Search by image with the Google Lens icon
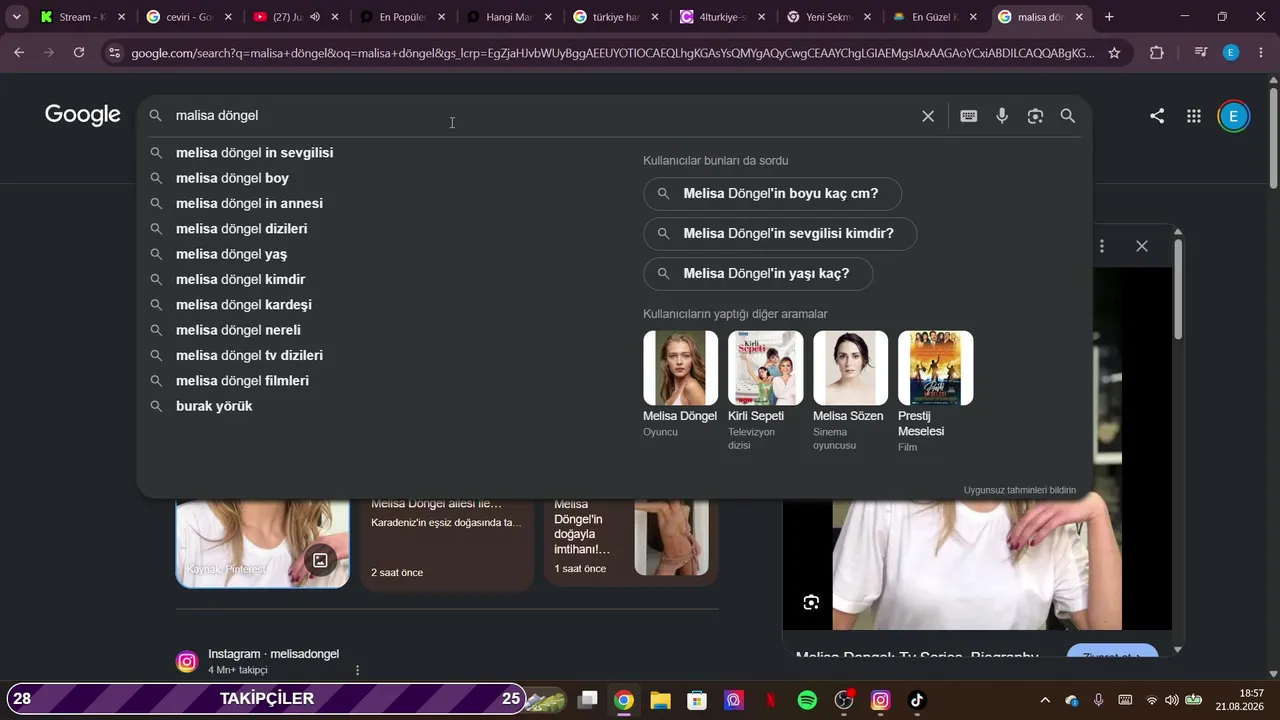Image resolution: width=1280 pixels, height=720 pixels. pos(1035,116)
